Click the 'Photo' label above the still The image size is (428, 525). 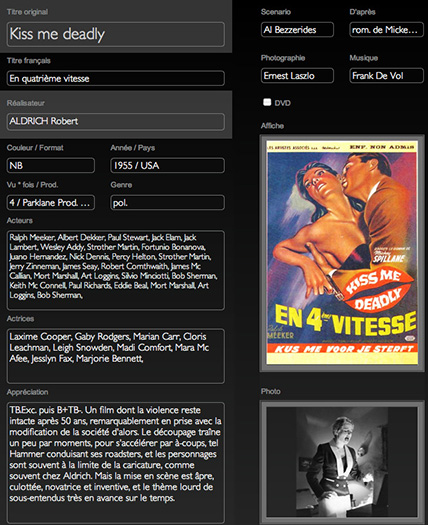pos(271,391)
